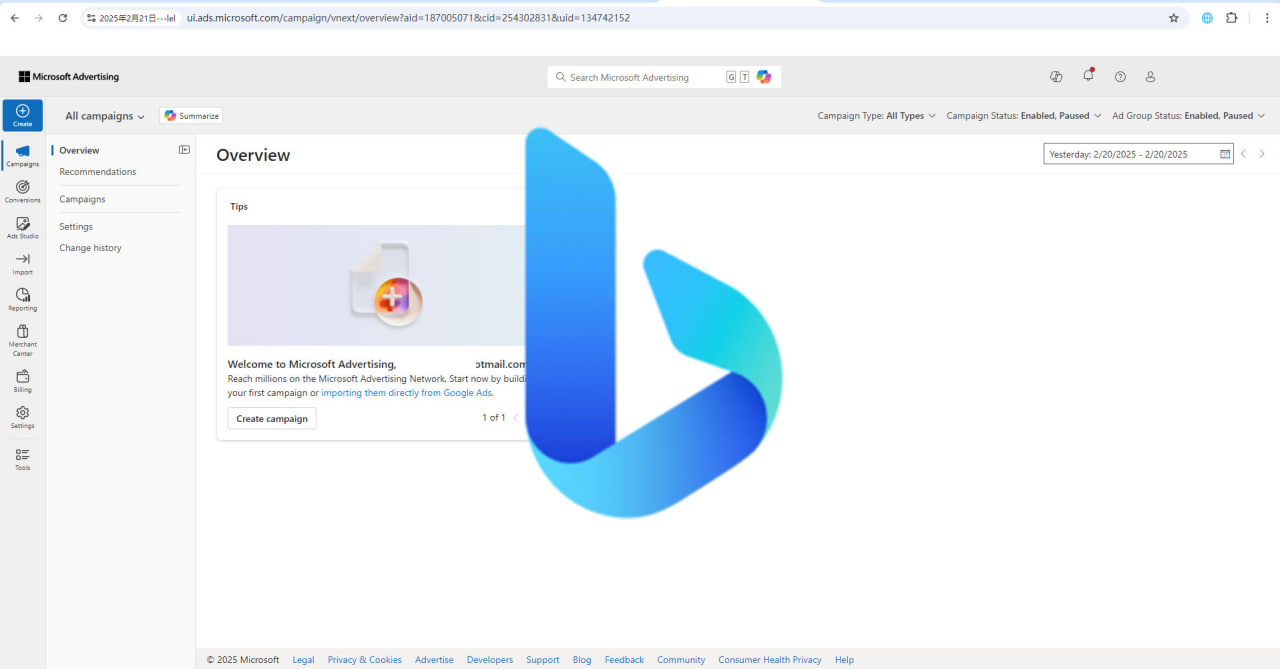
Task: Click the Tips card illustration image
Action: (377, 285)
